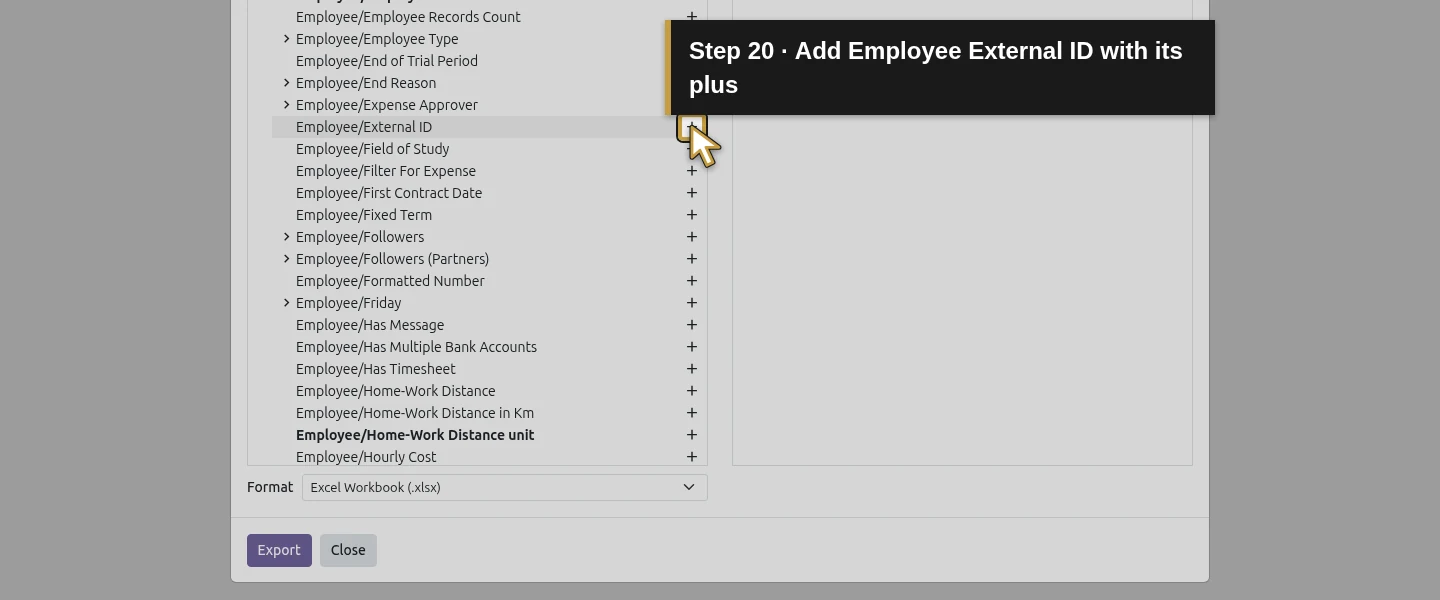1440x600 pixels.
Task: Select 'Employee/Employee Records Count' label
Action: point(408,17)
